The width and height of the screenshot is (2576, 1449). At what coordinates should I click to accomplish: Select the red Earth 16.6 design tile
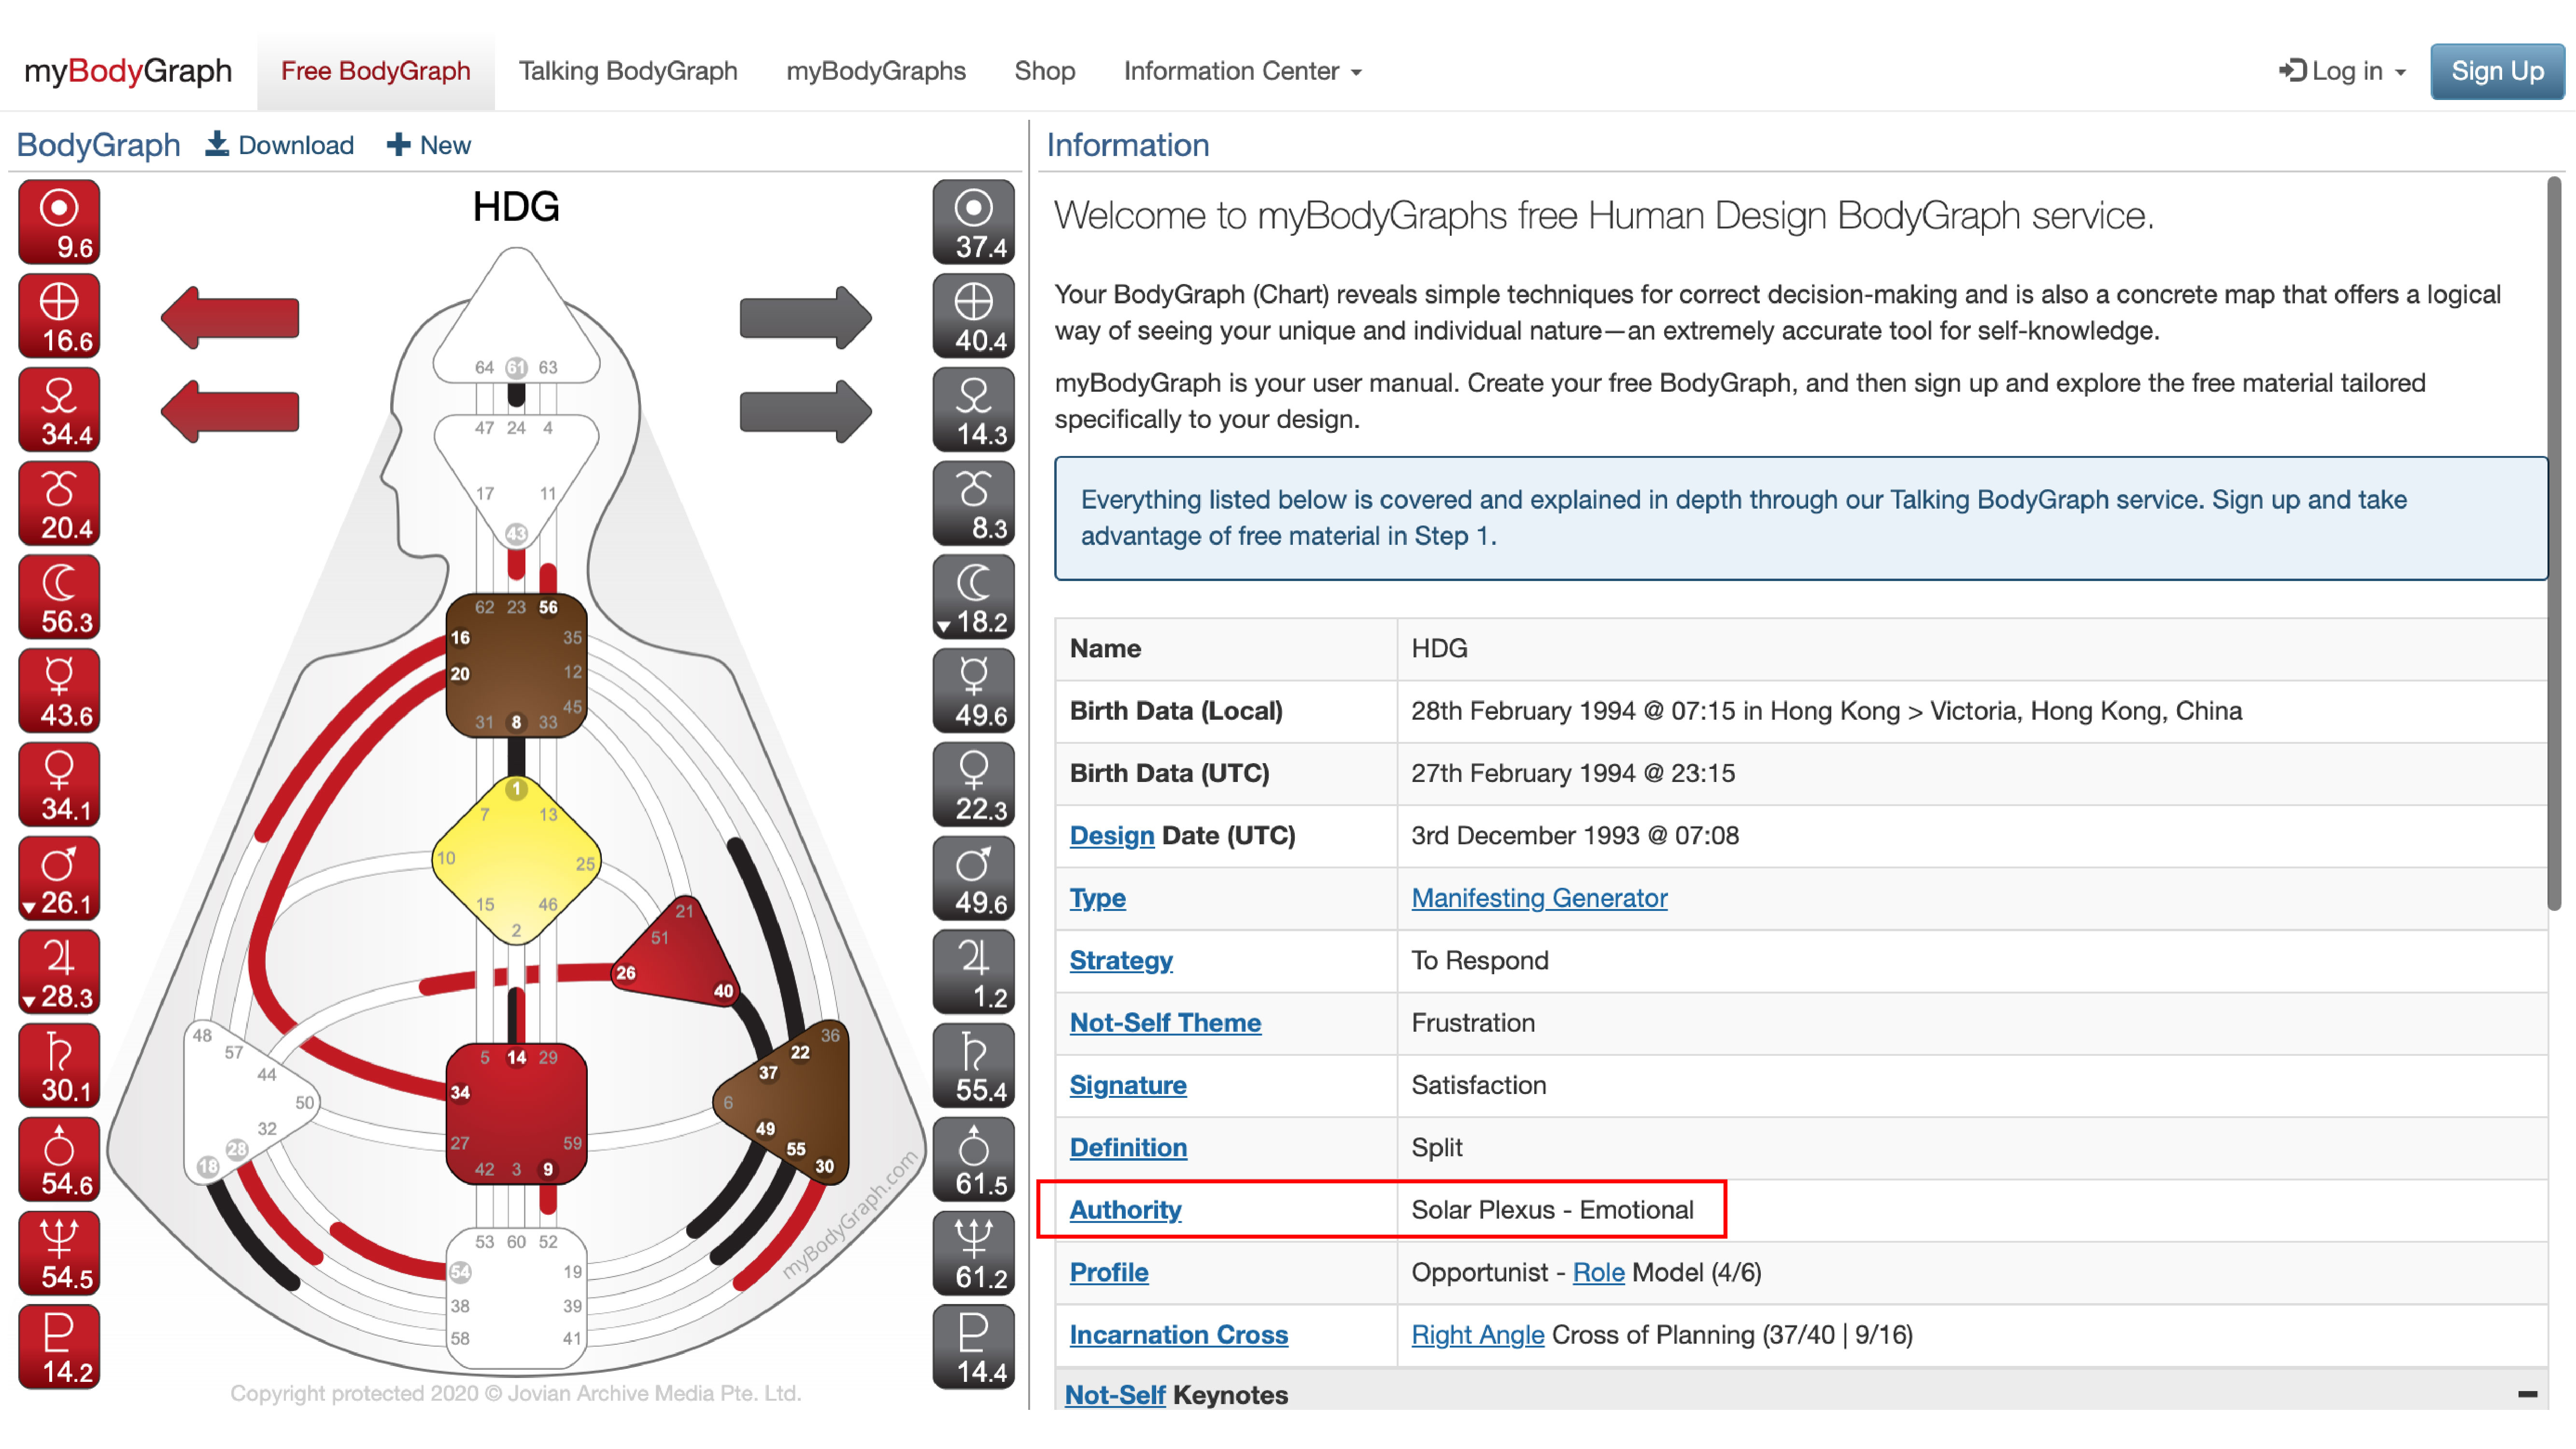tap(59, 316)
